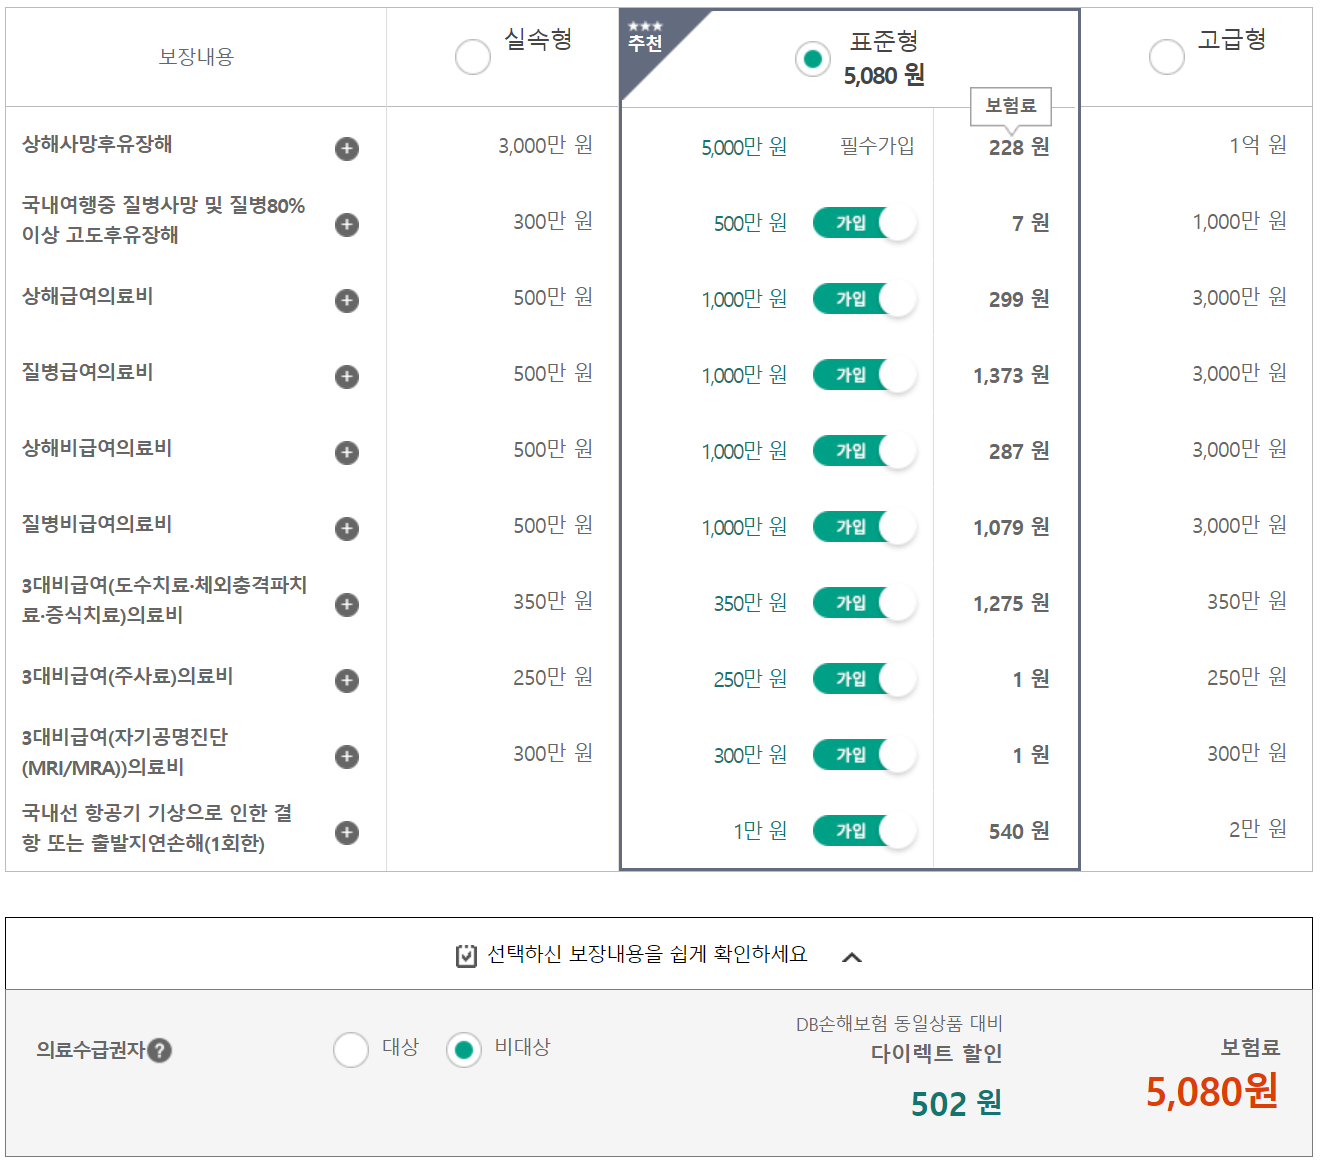This screenshot has width=1320, height=1161.
Task: Turn off 가입 for flight delay coverage
Action: pyautogui.click(x=864, y=831)
